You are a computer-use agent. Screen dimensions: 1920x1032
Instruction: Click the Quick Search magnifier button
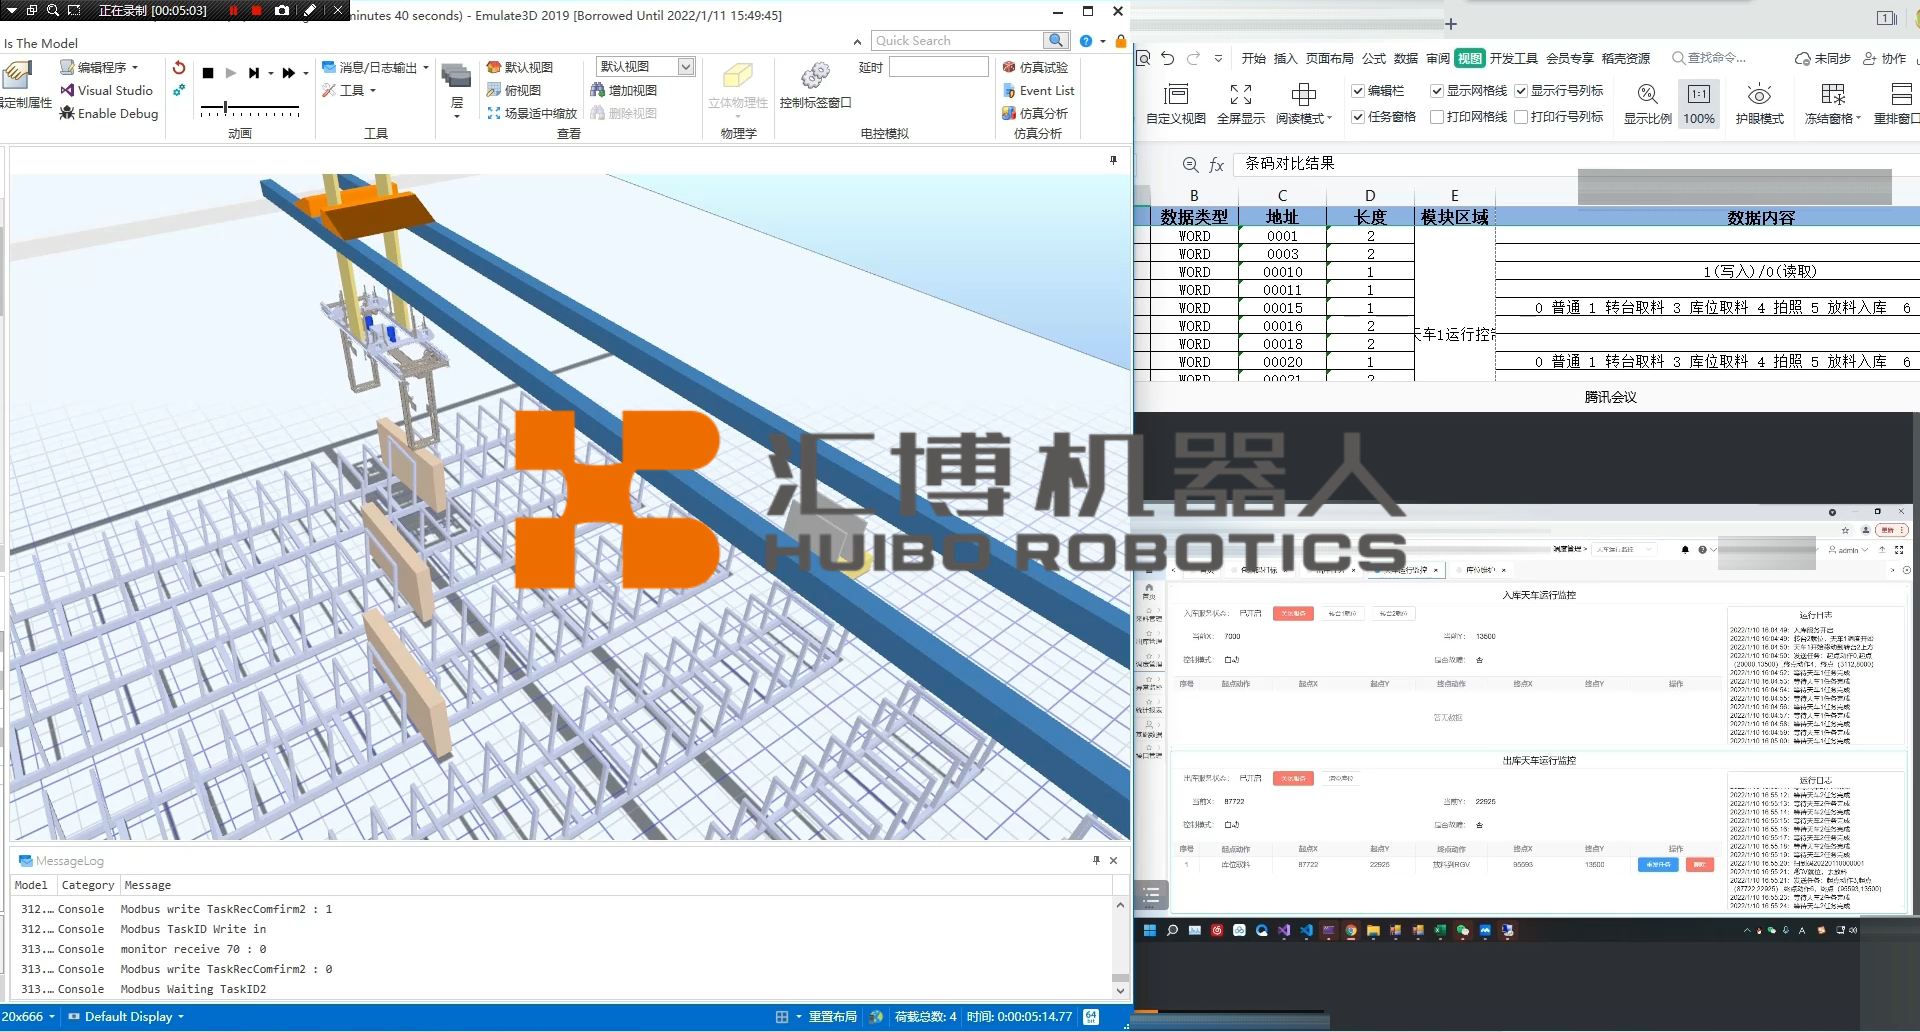[x=1056, y=40]
